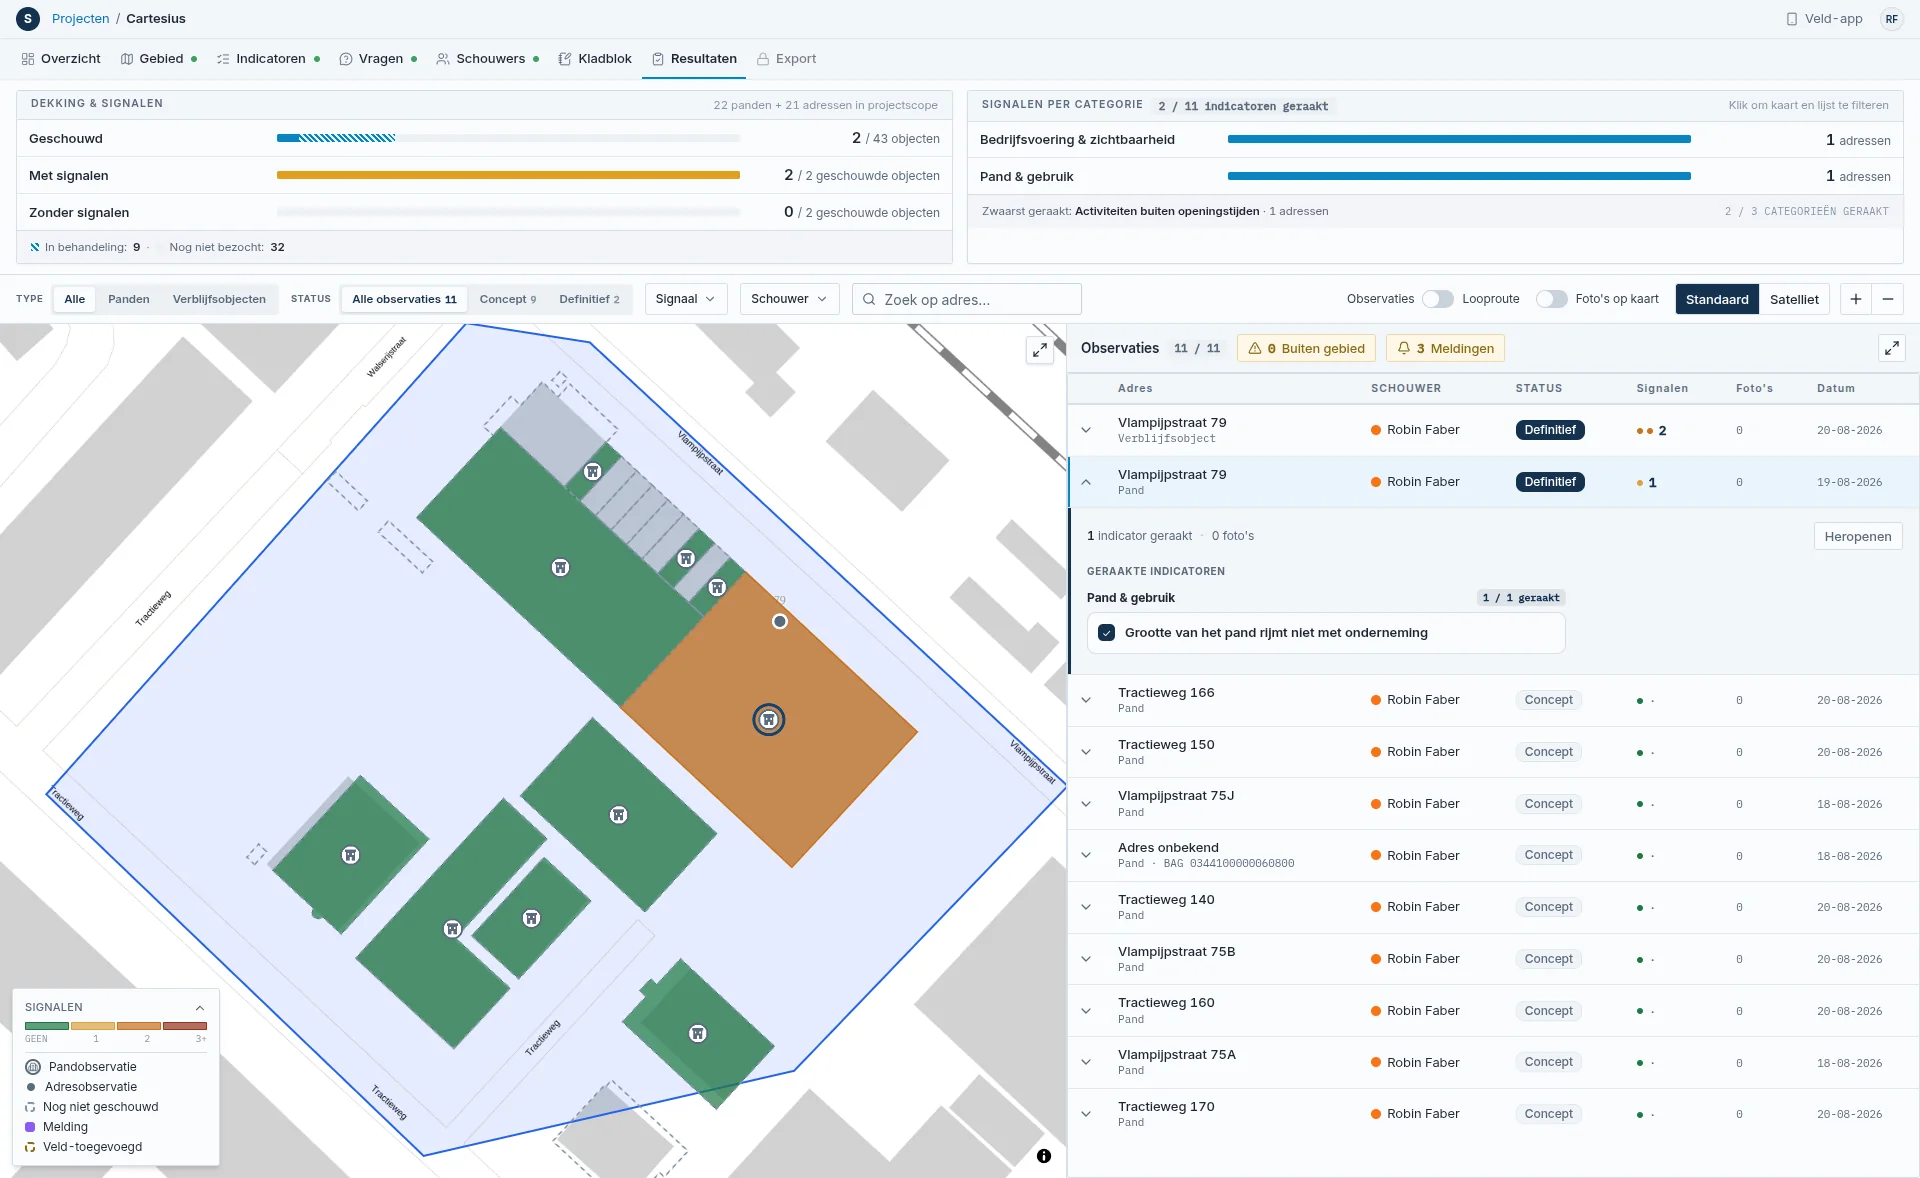Filter by Pand & gebruik category row
This screenshot has width=1920, height=1178.
tap(1435, 177)
